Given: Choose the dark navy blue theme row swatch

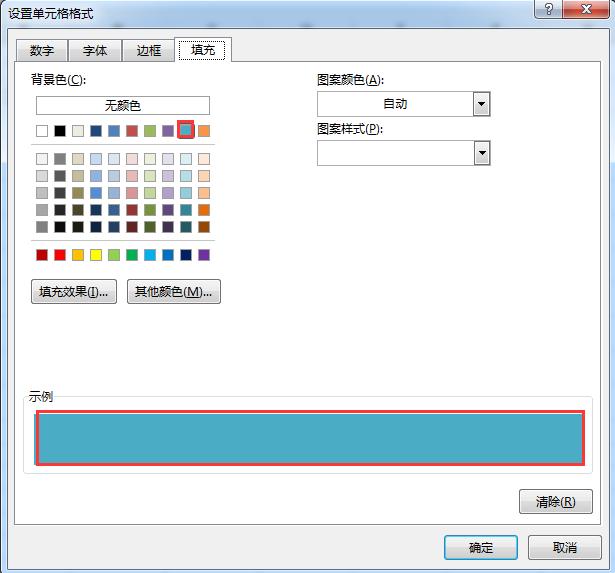Looking at the screenshot, I should click(x=96, y=131).
